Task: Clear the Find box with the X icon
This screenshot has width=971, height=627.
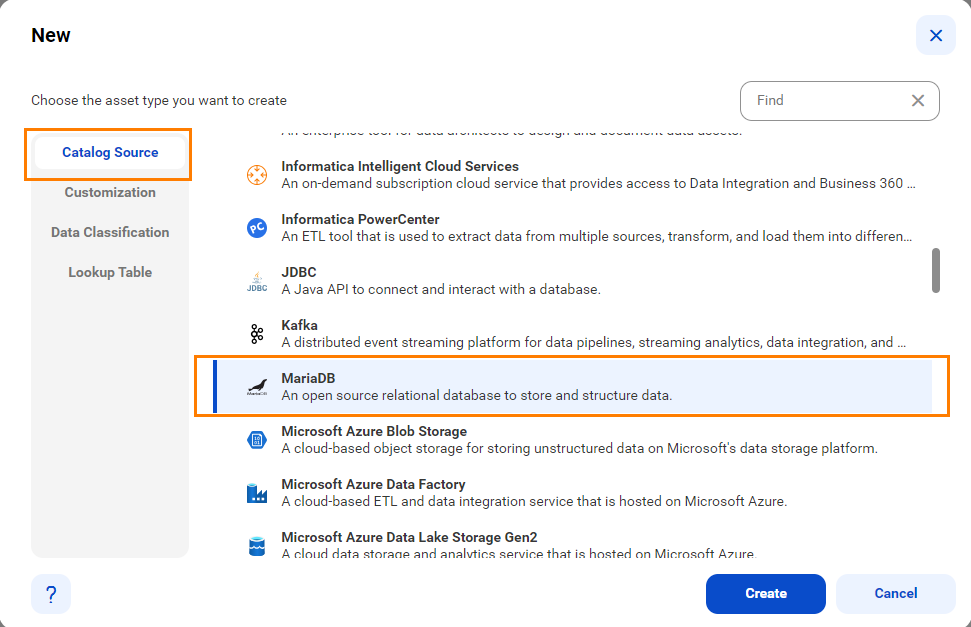Action: coord(918,100)
